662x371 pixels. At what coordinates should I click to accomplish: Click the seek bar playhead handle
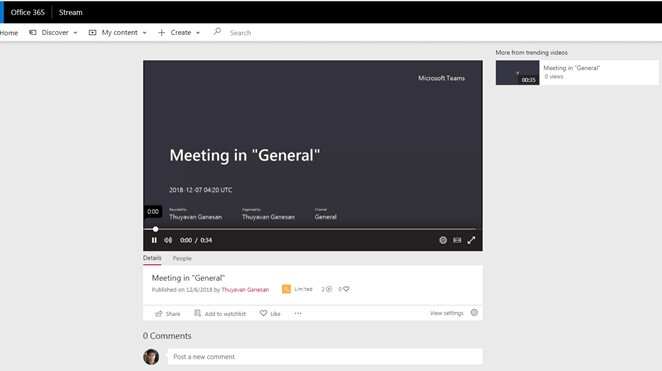(x=155, y=229)
